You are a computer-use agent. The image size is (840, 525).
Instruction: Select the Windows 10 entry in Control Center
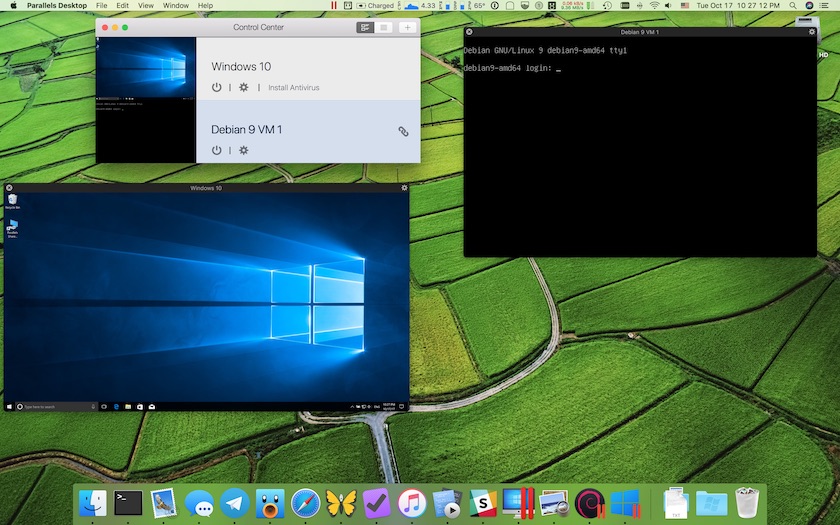point(308,69)
